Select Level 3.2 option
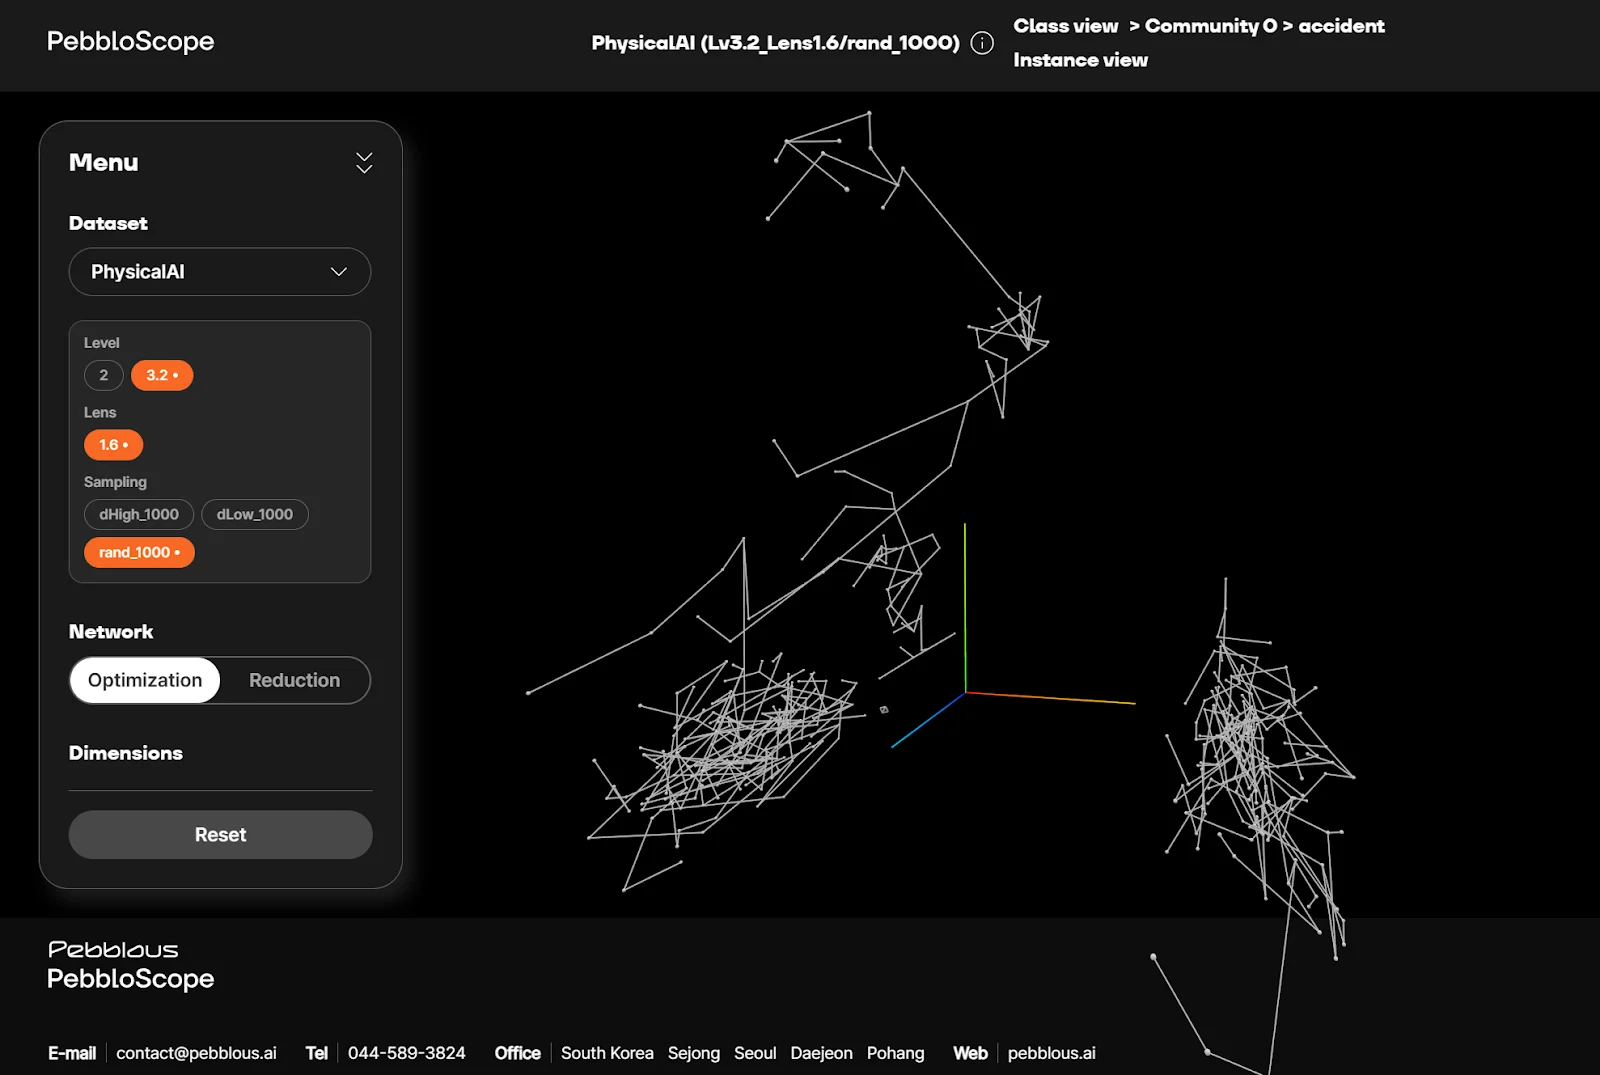 point(161,375)
